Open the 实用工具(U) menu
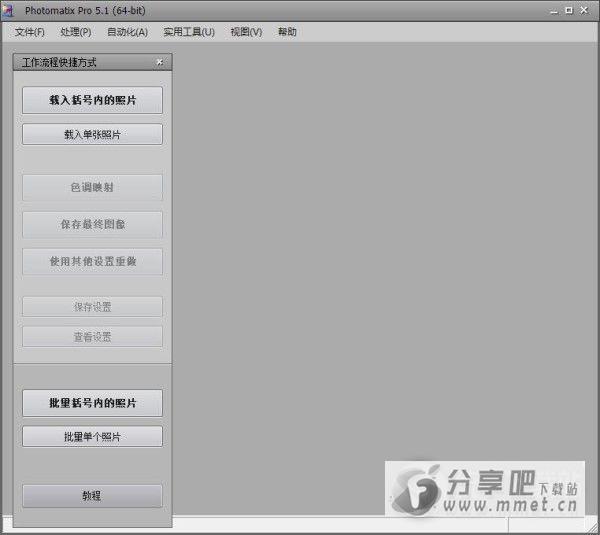The width and height of the screenshot is (600, 535). click(x=189, y=32)
